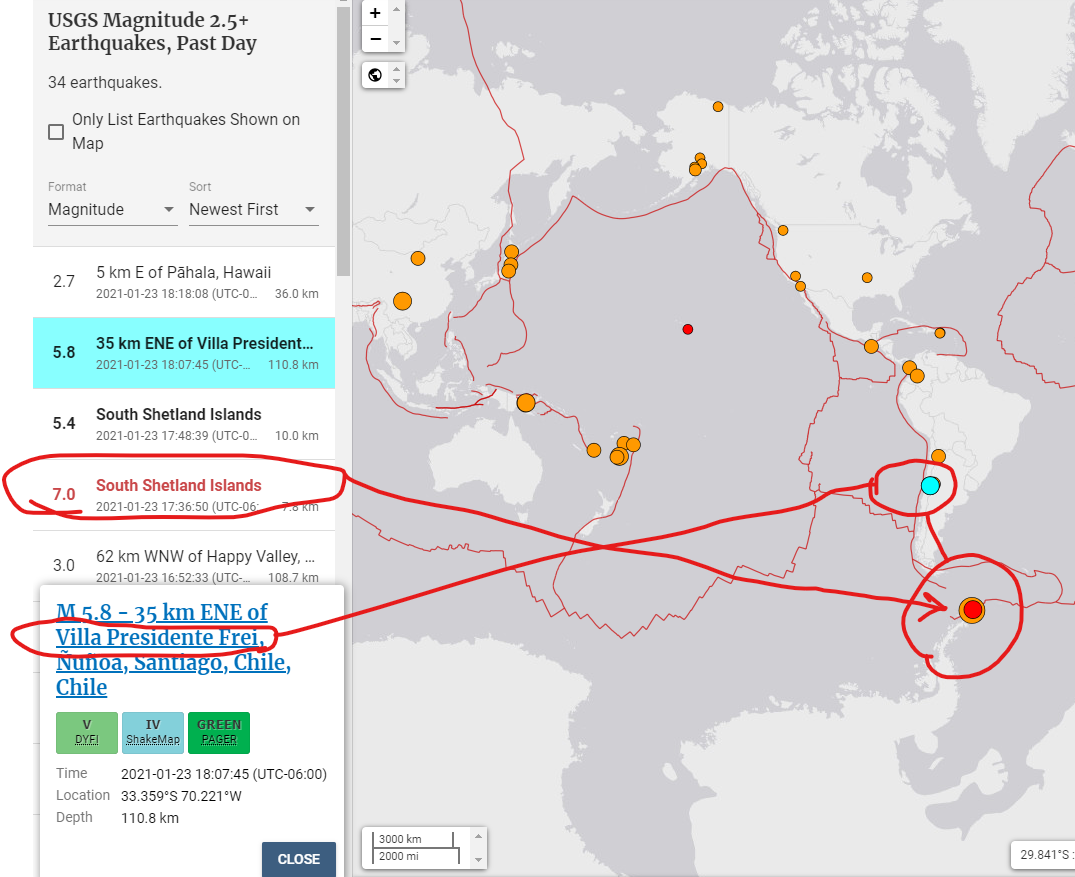This screenshot has width=1075, height=877.
Task: Click up arrow beside scale bar
Action: pyautogui.click(x=479, y=836)
